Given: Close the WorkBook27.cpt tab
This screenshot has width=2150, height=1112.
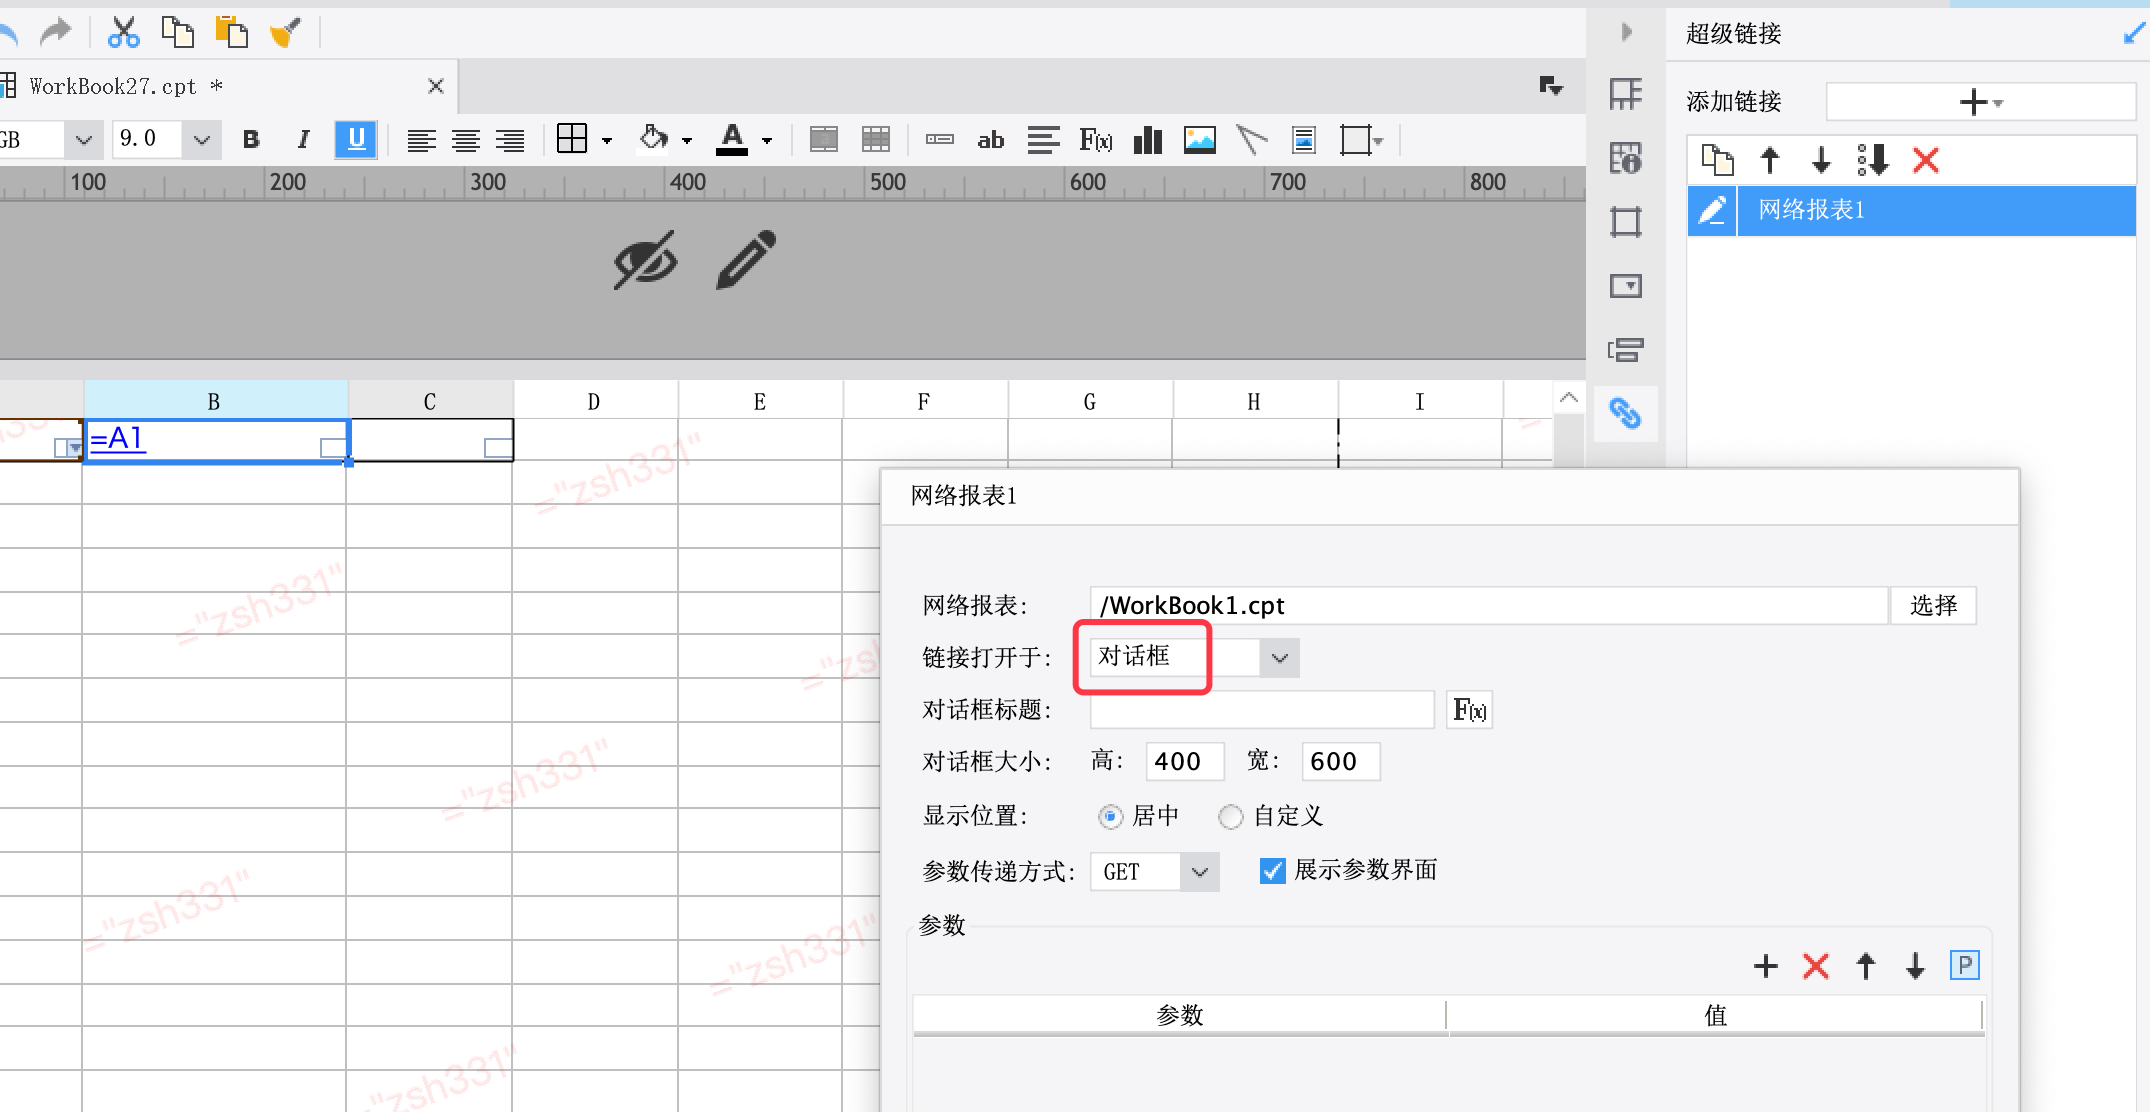Looking at the screenshot, I should (x=436, y=86).
